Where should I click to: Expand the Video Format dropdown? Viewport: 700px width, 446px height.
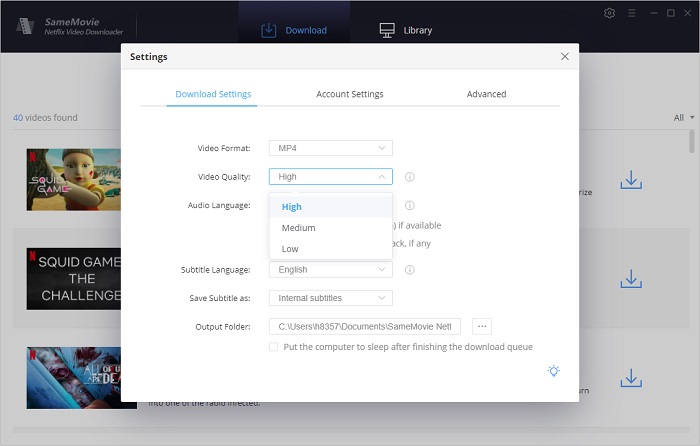[x=330, y=148]
